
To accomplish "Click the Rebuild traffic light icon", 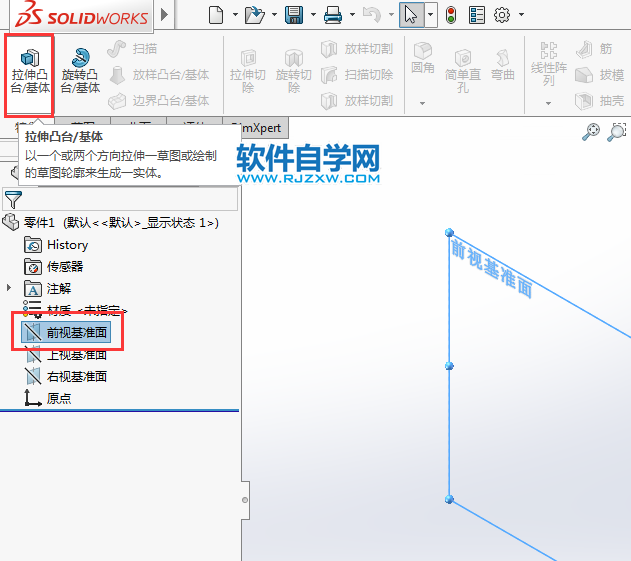I will tap(451, 15).
